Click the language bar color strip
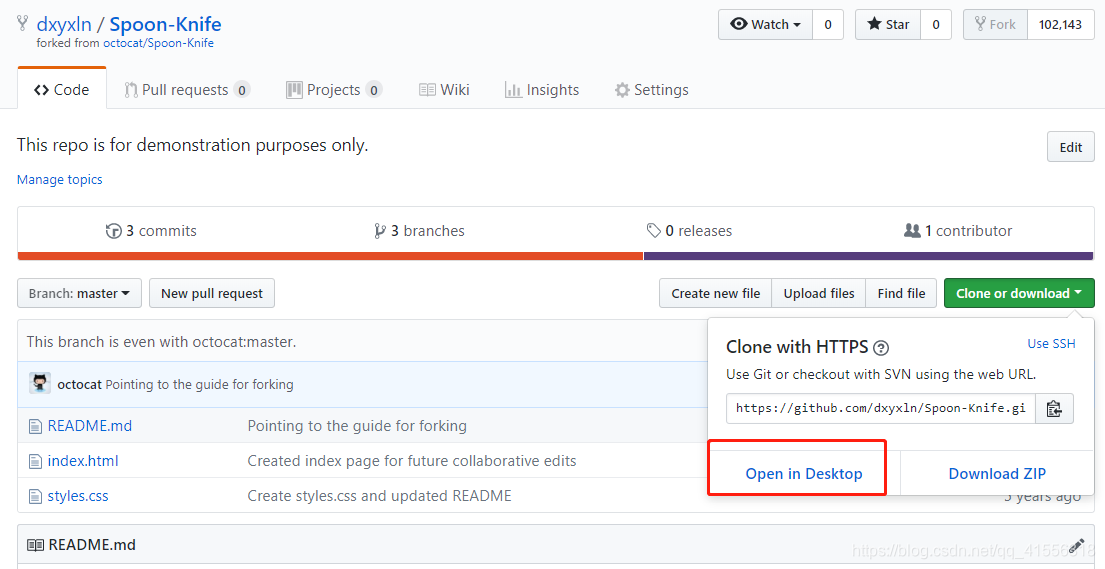This screenshot has width=1105, height=569. [555, 256]
